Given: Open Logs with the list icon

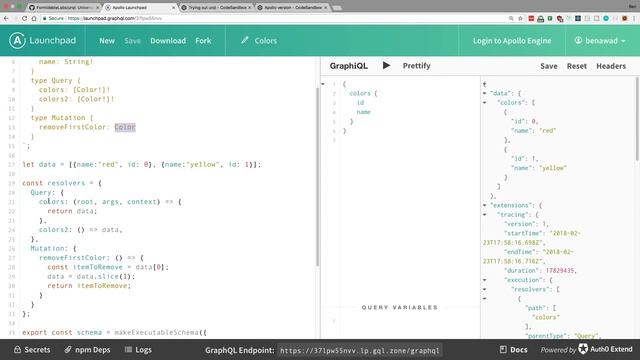Looking at the screenshot, I should pos(138,350).
